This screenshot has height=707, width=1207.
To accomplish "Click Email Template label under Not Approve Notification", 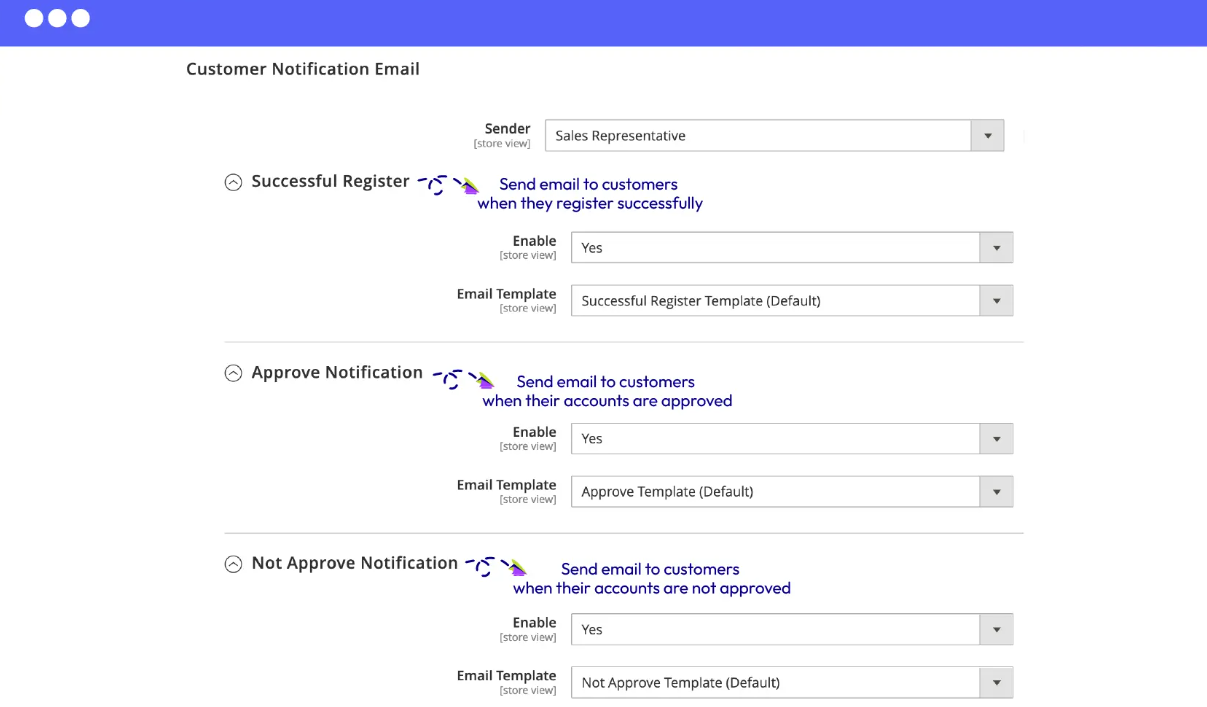I will pyautogui.click(x=507, y=676).
